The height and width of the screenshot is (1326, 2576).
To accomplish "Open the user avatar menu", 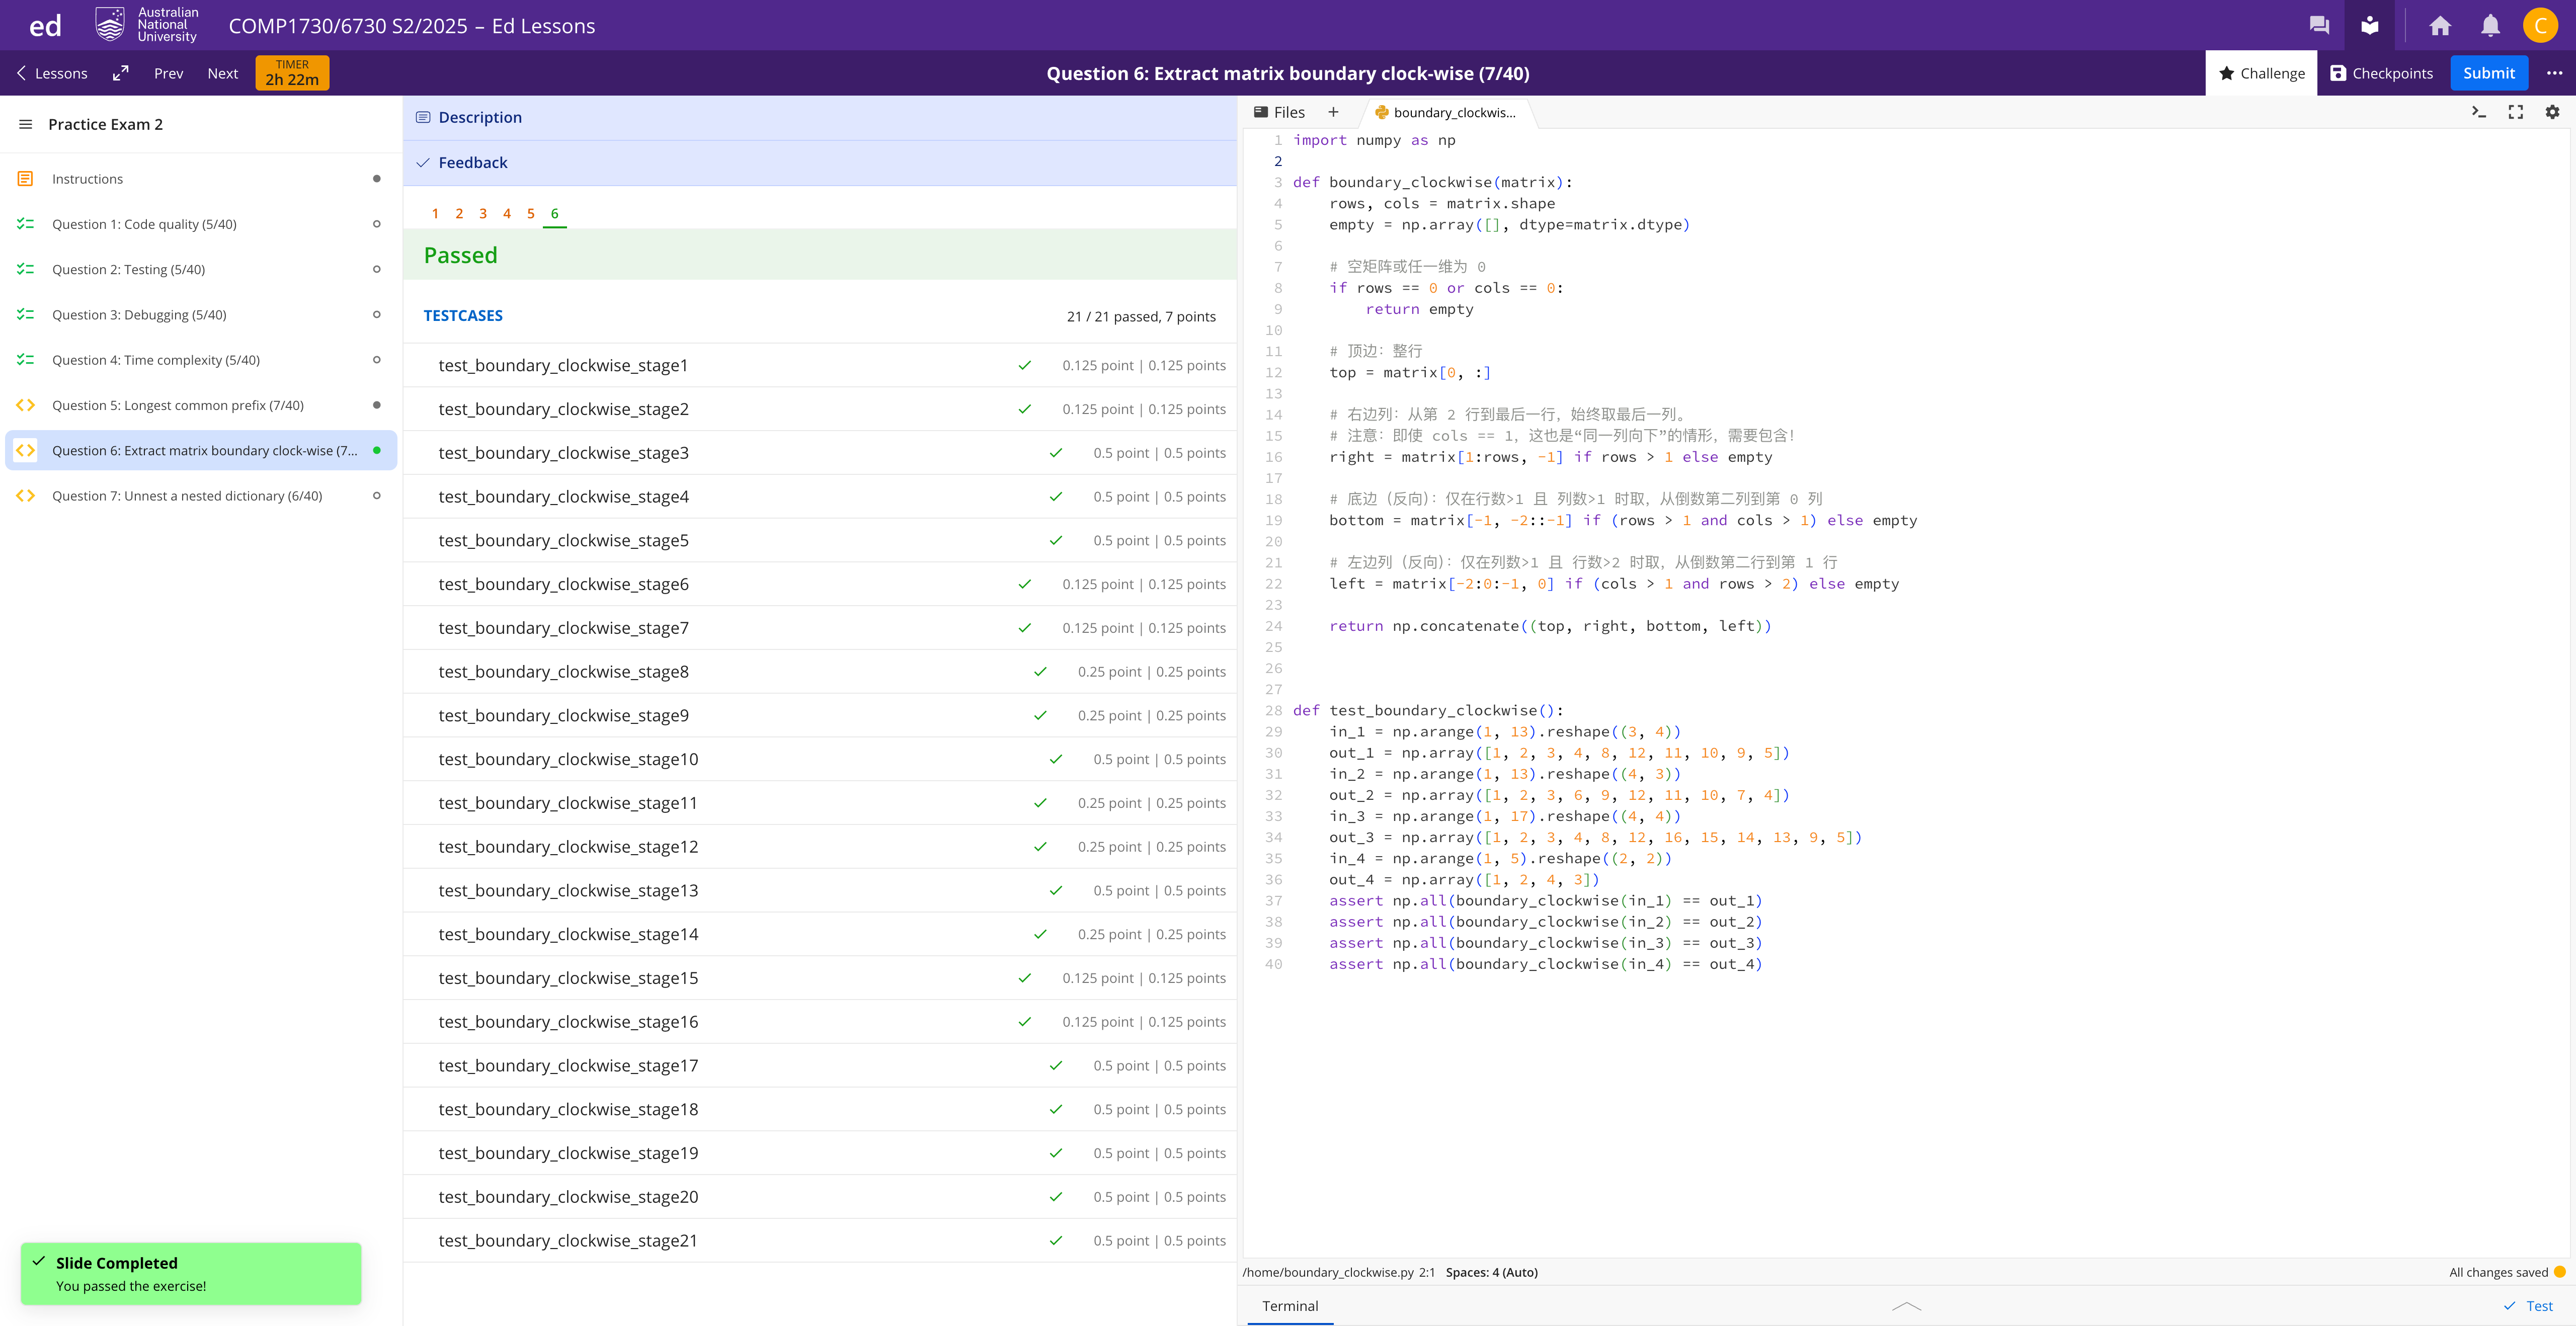I will (2541, 25).
